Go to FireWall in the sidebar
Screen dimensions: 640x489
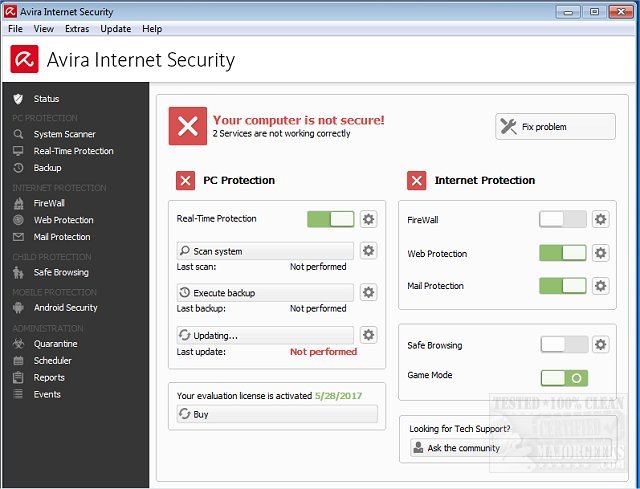click(49, 202)
